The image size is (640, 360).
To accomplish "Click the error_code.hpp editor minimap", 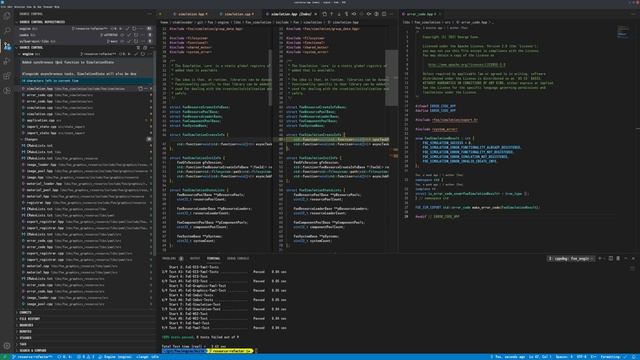I will coord(623,32).
